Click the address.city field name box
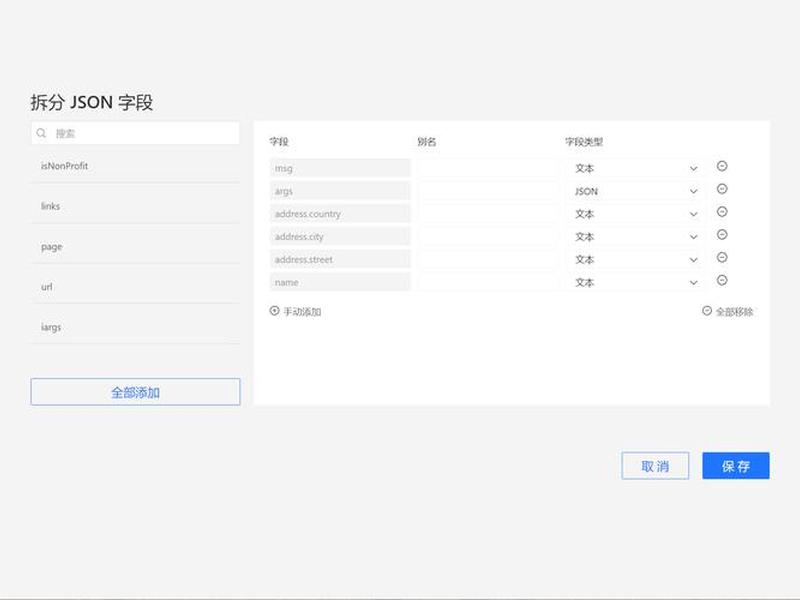Viewport: 800px width, 600px height. [x=340, y=237]
